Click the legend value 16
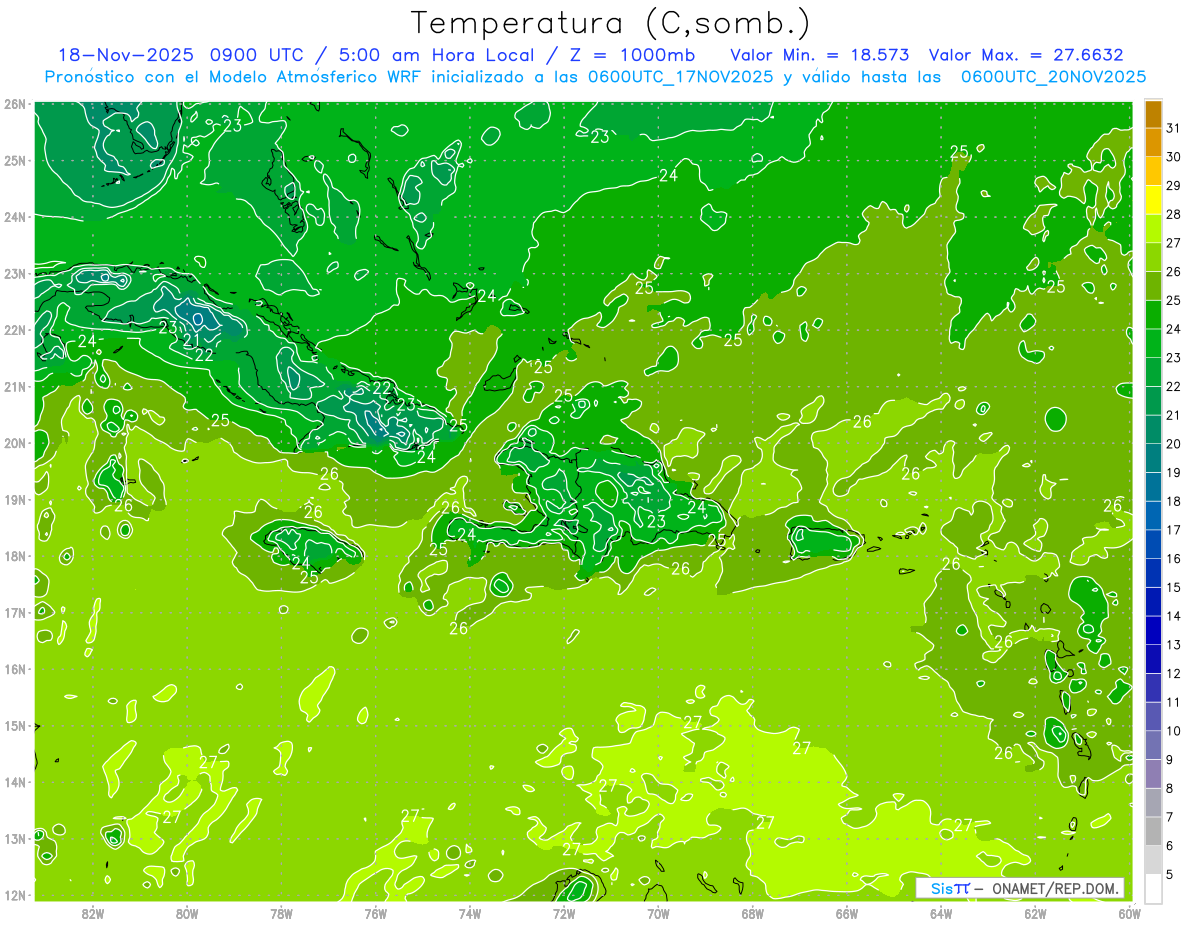 tap(1173, 559)
